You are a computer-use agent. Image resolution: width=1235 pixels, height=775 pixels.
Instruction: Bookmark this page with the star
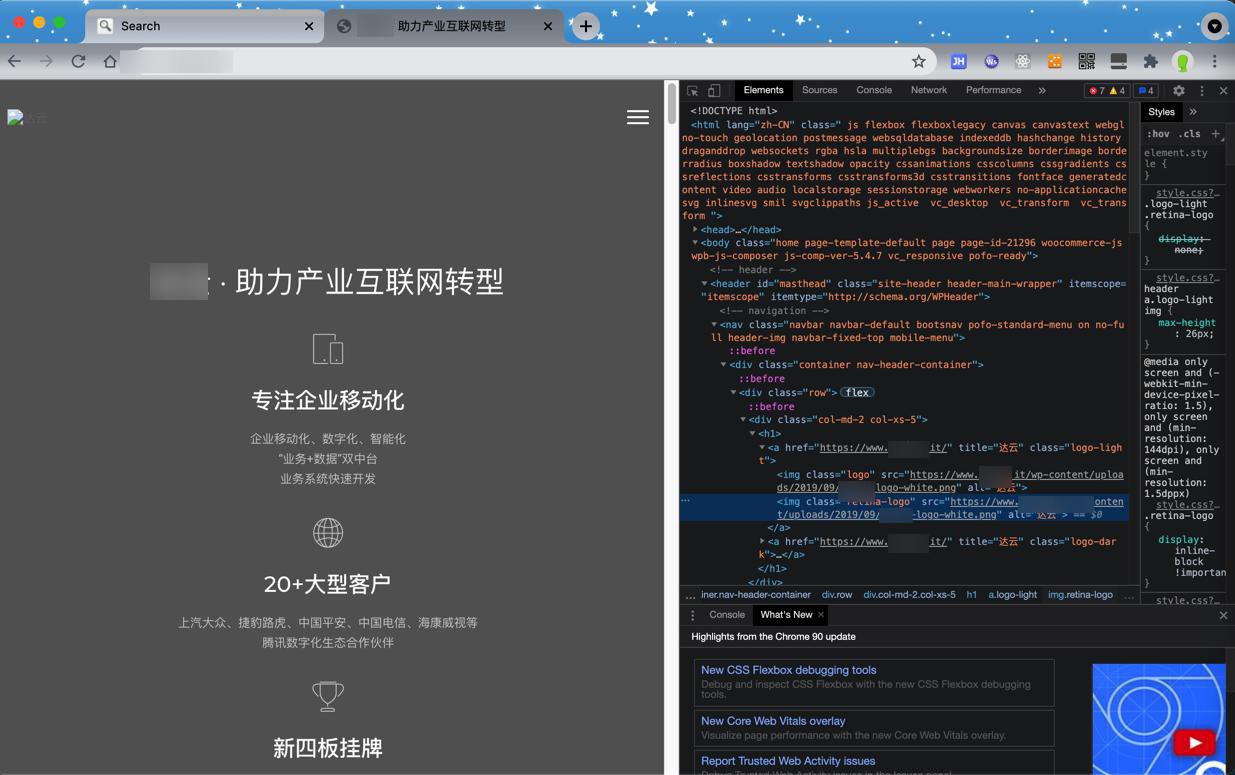click(918, 61)
